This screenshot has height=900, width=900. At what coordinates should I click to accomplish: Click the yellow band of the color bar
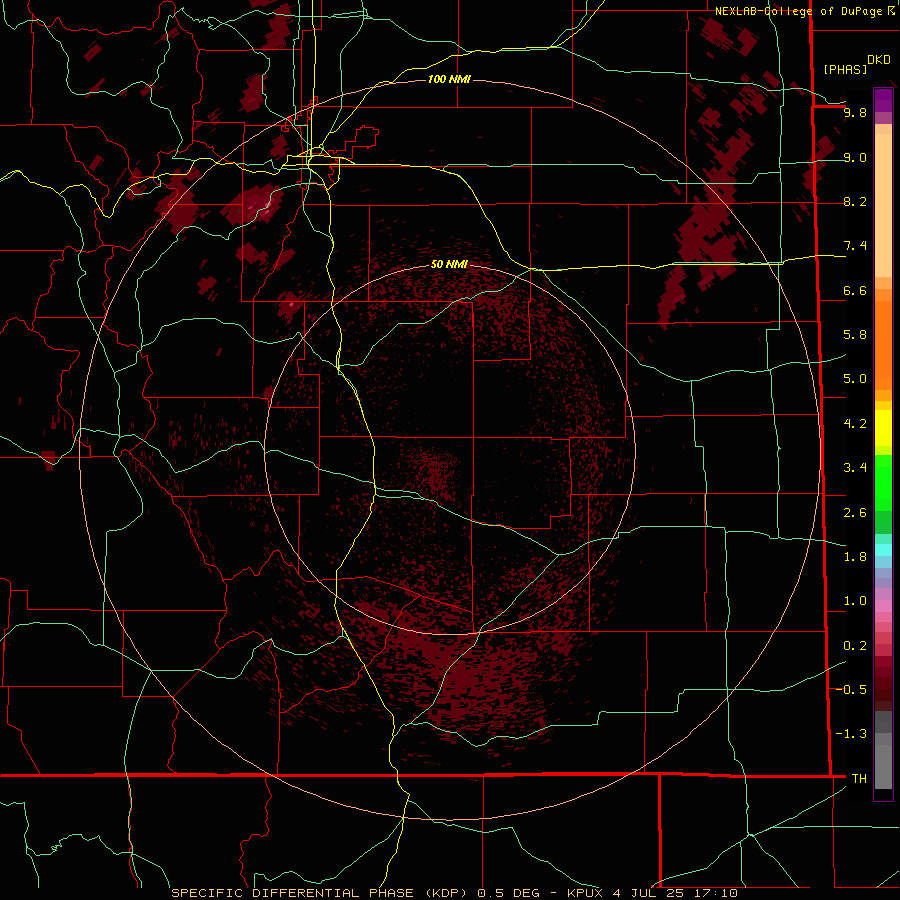883,428
